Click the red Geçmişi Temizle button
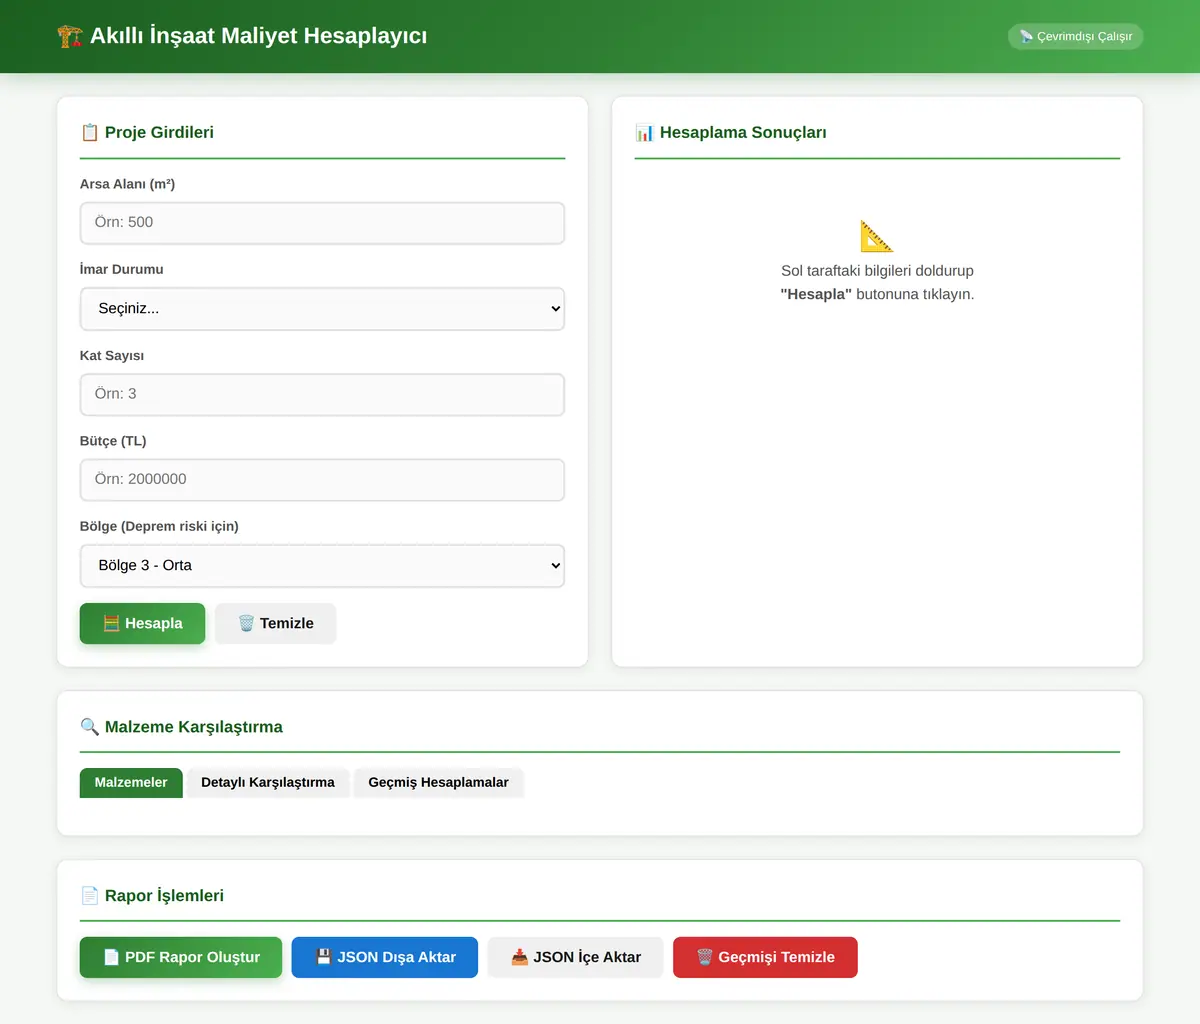 pos(765,958)
